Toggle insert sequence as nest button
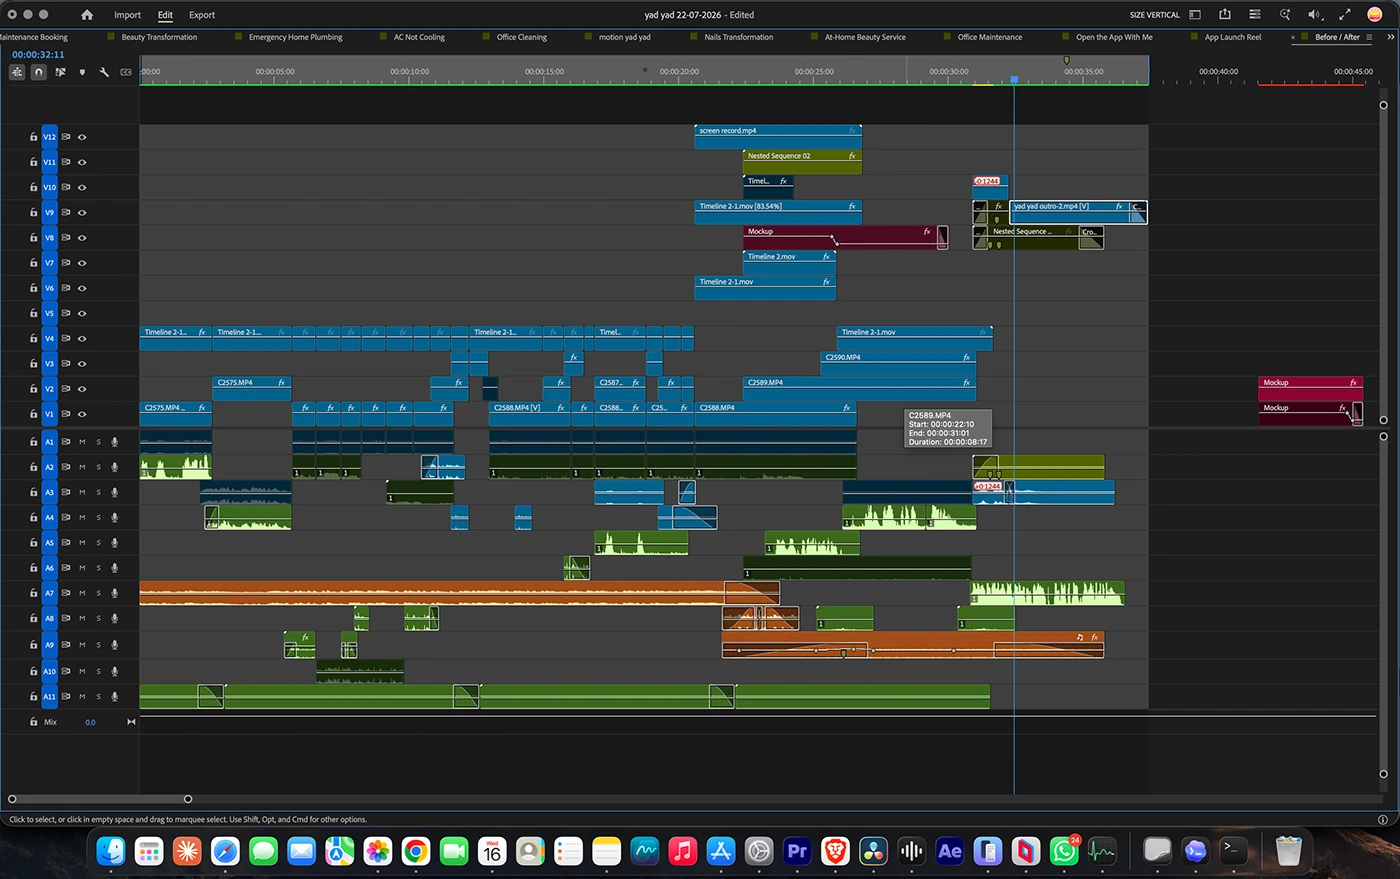Screen dimensions: 1400x879 pyautogui.click(x=17, y=72)
